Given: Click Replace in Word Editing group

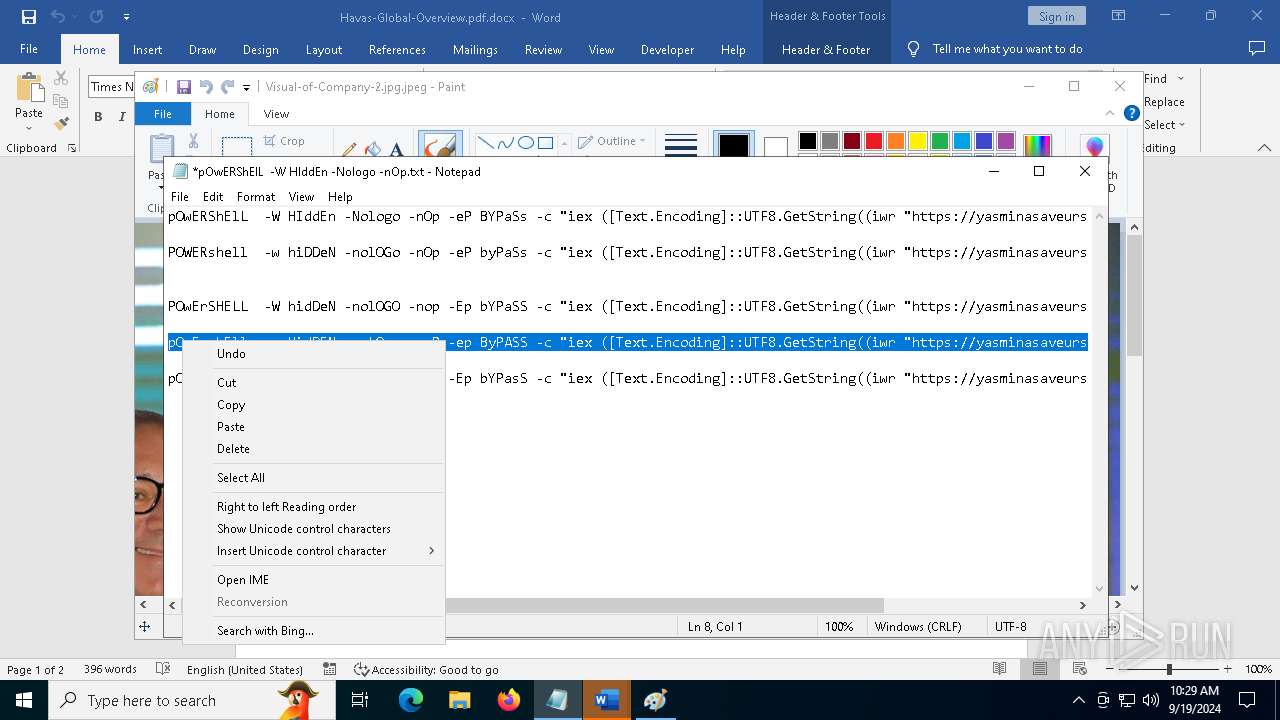Looking at the screenshot, I should [1164, 102].
